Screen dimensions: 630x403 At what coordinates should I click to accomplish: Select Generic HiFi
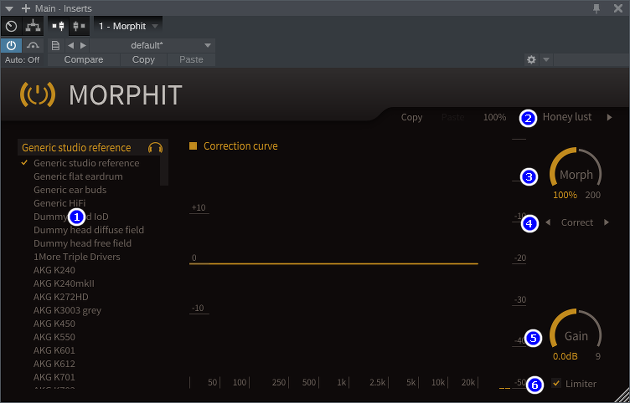[x=59, y=203]
